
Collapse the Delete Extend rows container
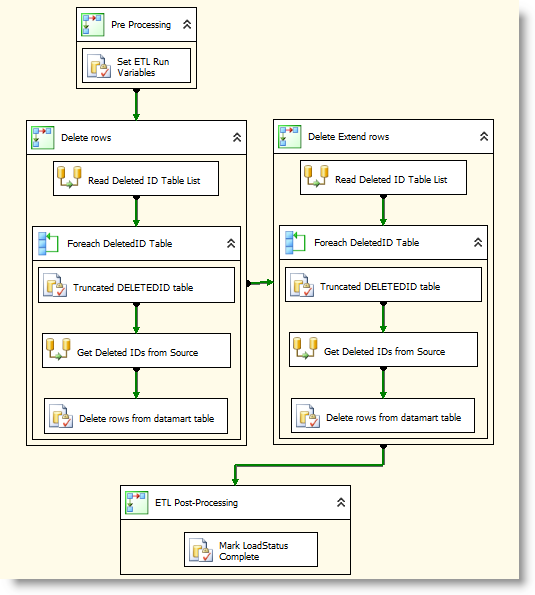pyautogui.click(x=484, y=137)
